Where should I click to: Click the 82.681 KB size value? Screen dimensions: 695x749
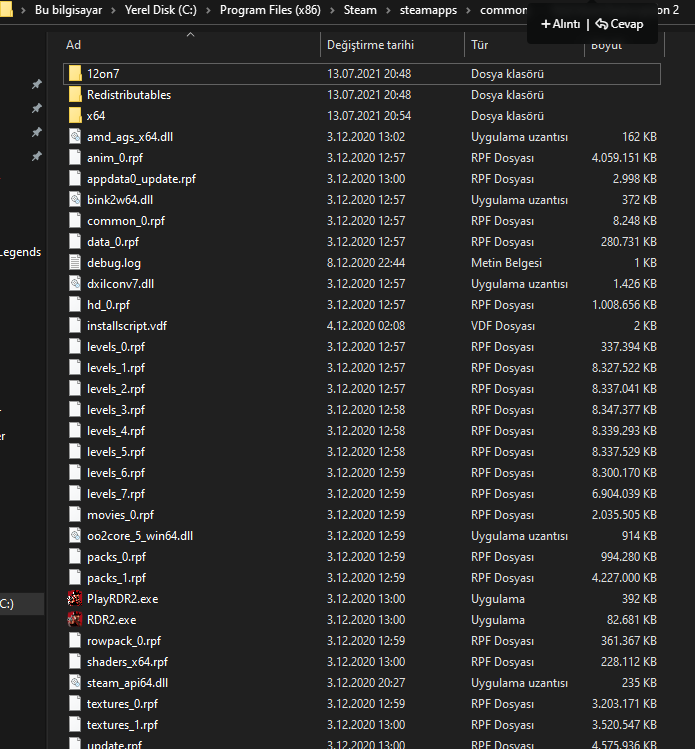click(x=631, y=620)
